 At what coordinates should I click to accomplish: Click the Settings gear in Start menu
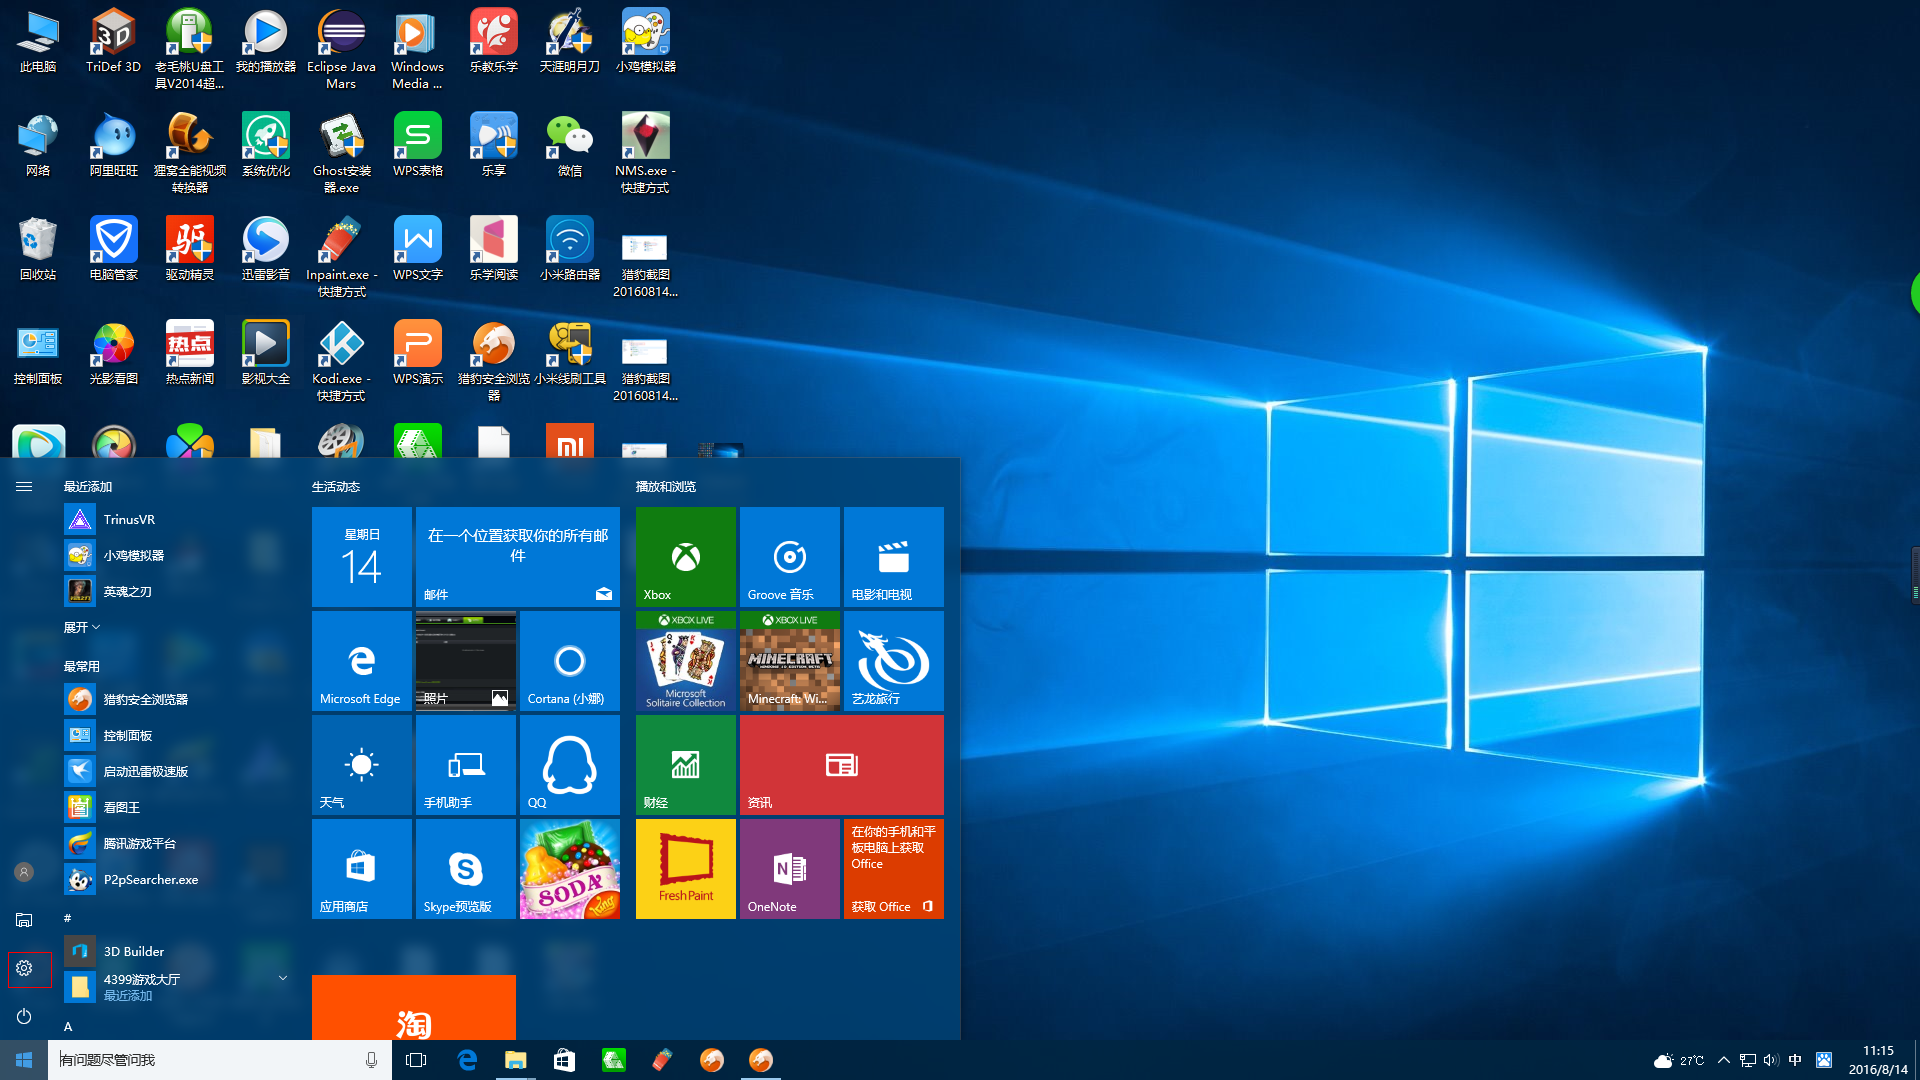tap(24, 968)
